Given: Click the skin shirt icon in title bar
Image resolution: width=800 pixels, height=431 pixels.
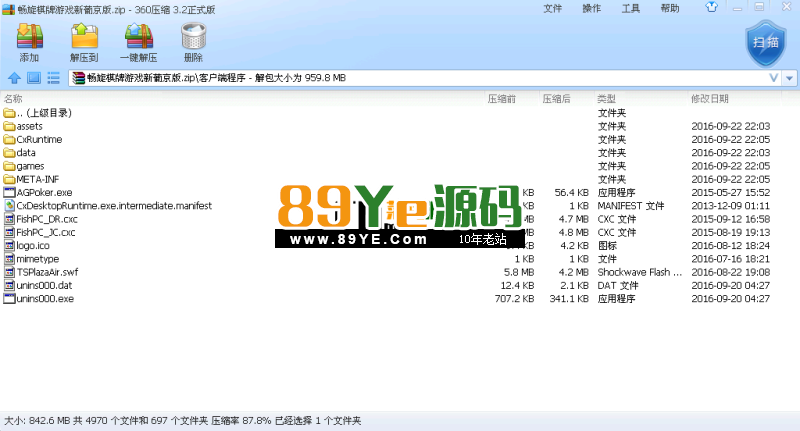Looking at the screenshot, I should [712, 7].
